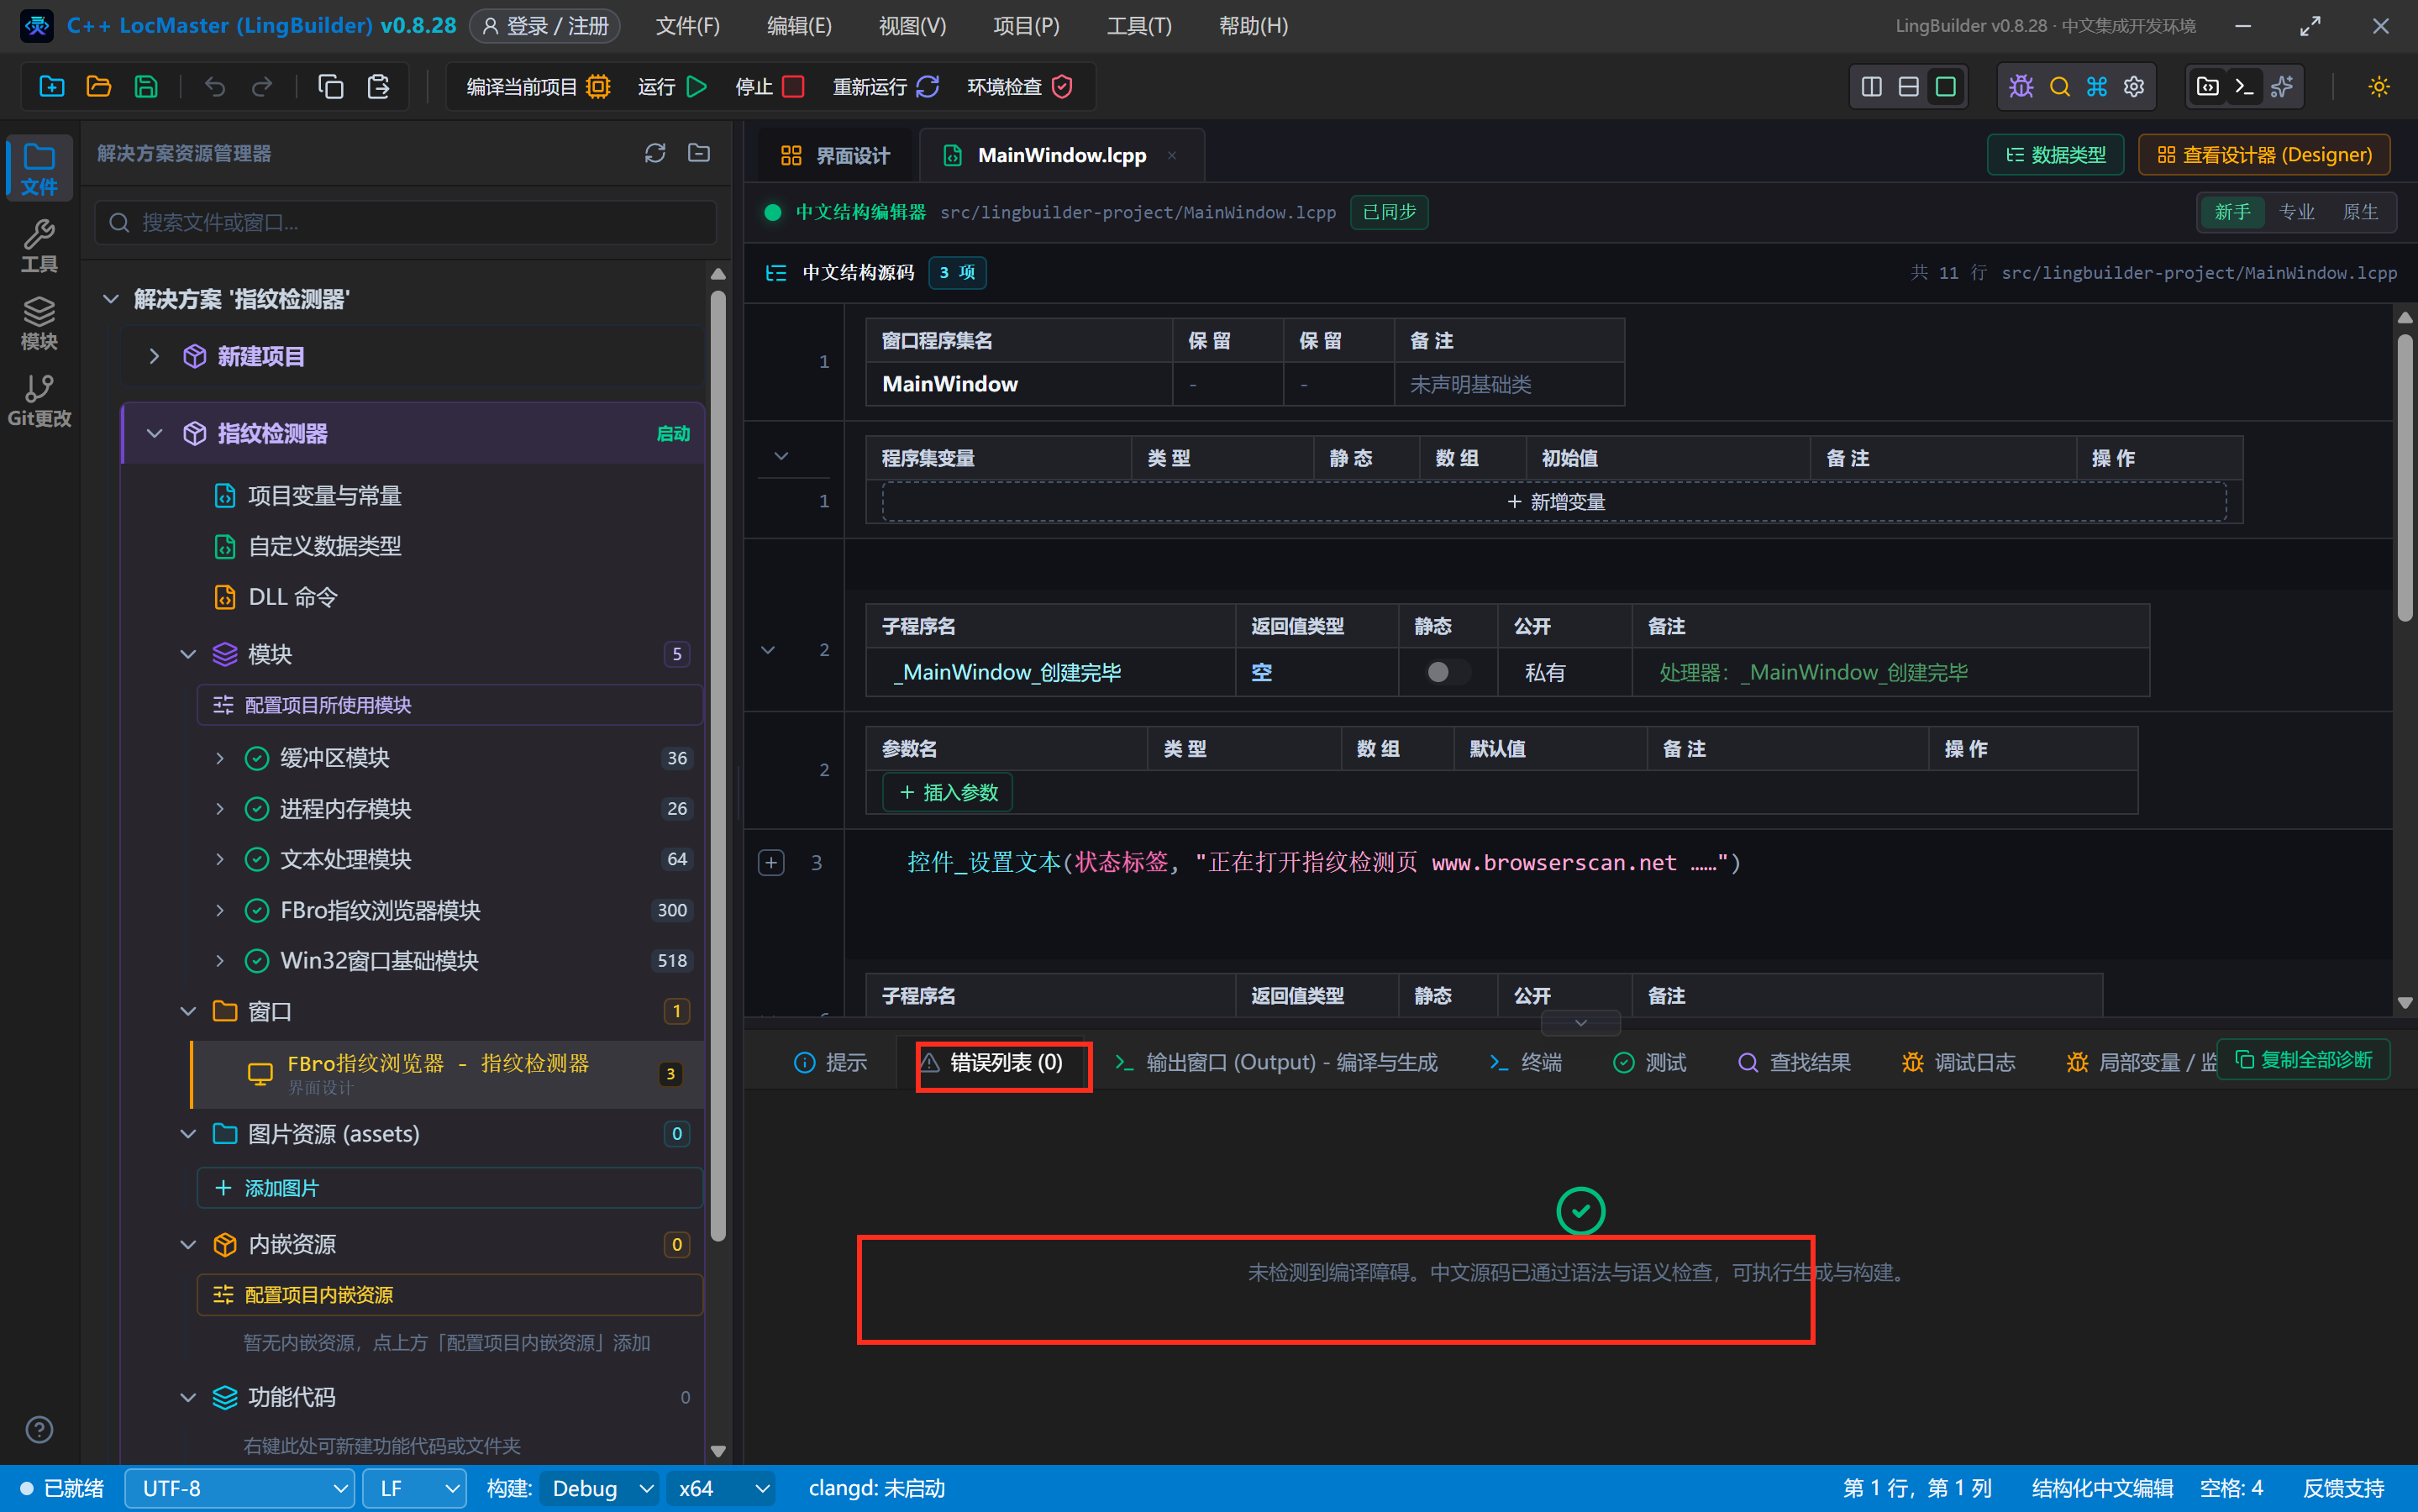Expand the 新建项目 tree node
Screen dimensions: 2418x1512
[154, 356]
